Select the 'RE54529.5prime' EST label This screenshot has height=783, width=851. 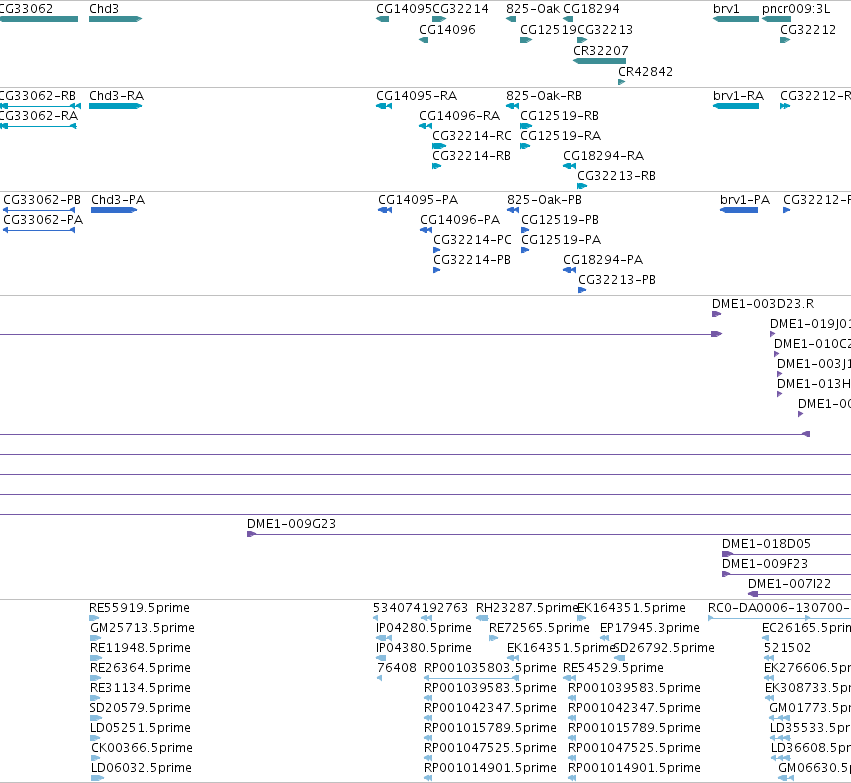click(x=613, y=669)
